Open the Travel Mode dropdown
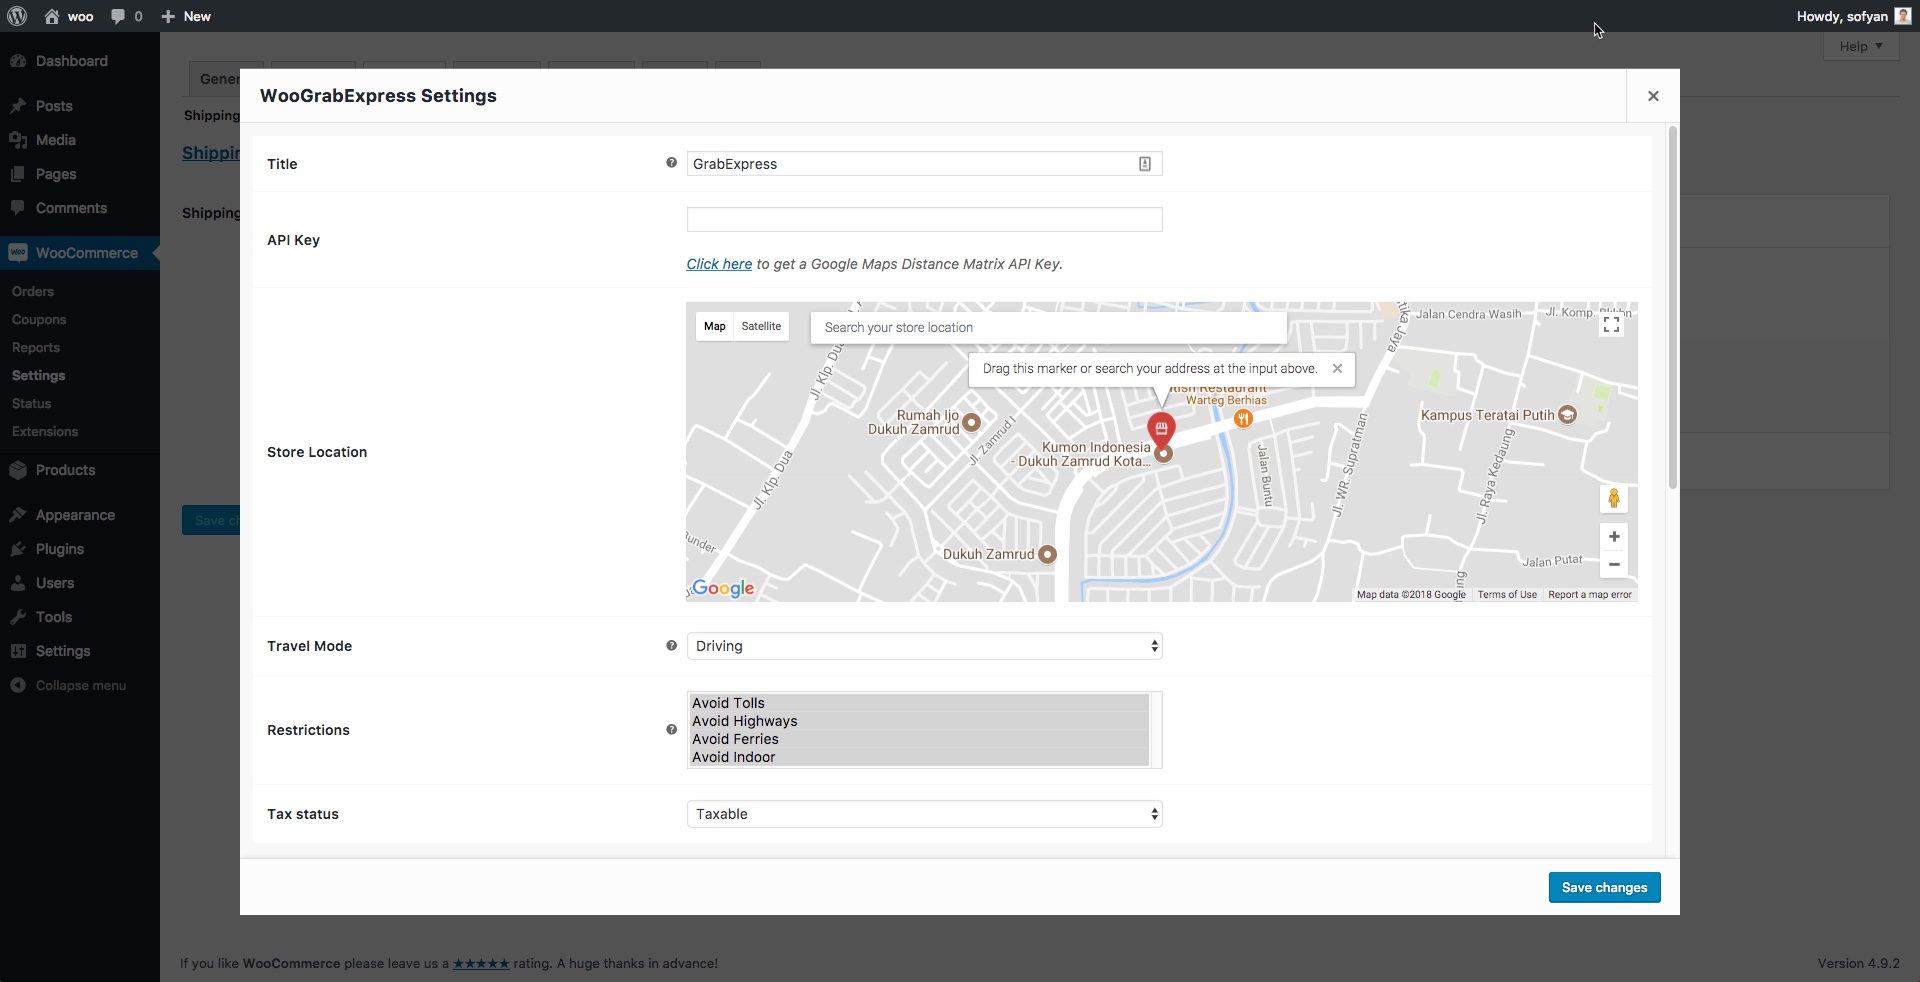 click(x=923, y=646)
